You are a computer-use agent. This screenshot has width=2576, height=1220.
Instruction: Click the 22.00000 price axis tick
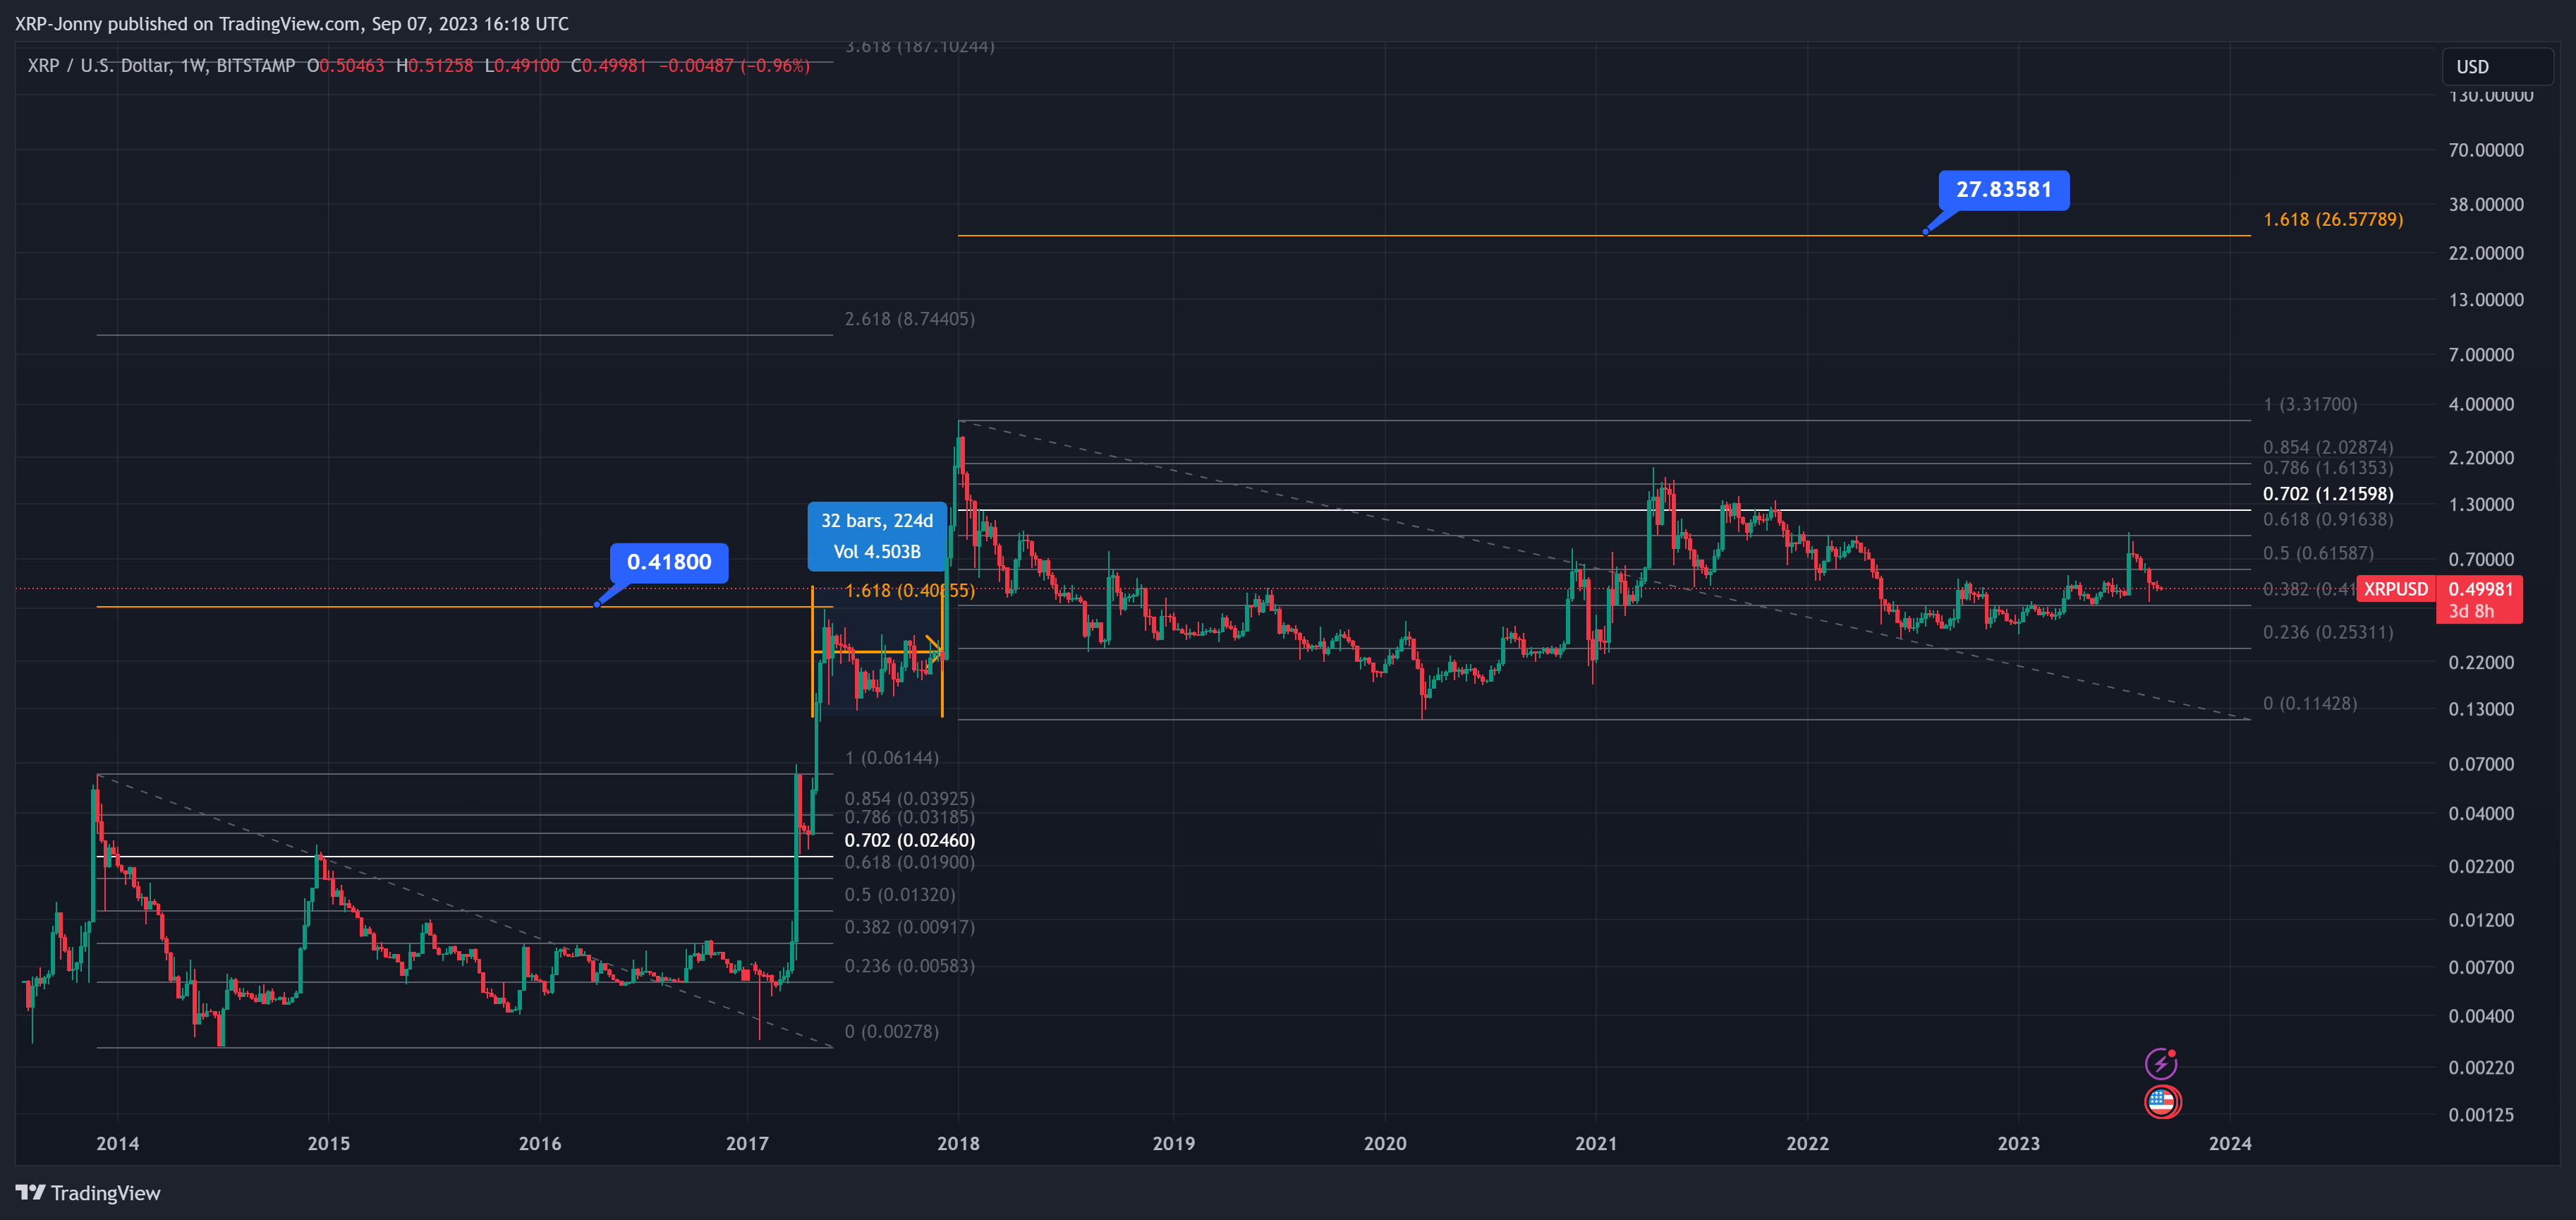(x=2486, y=253)
